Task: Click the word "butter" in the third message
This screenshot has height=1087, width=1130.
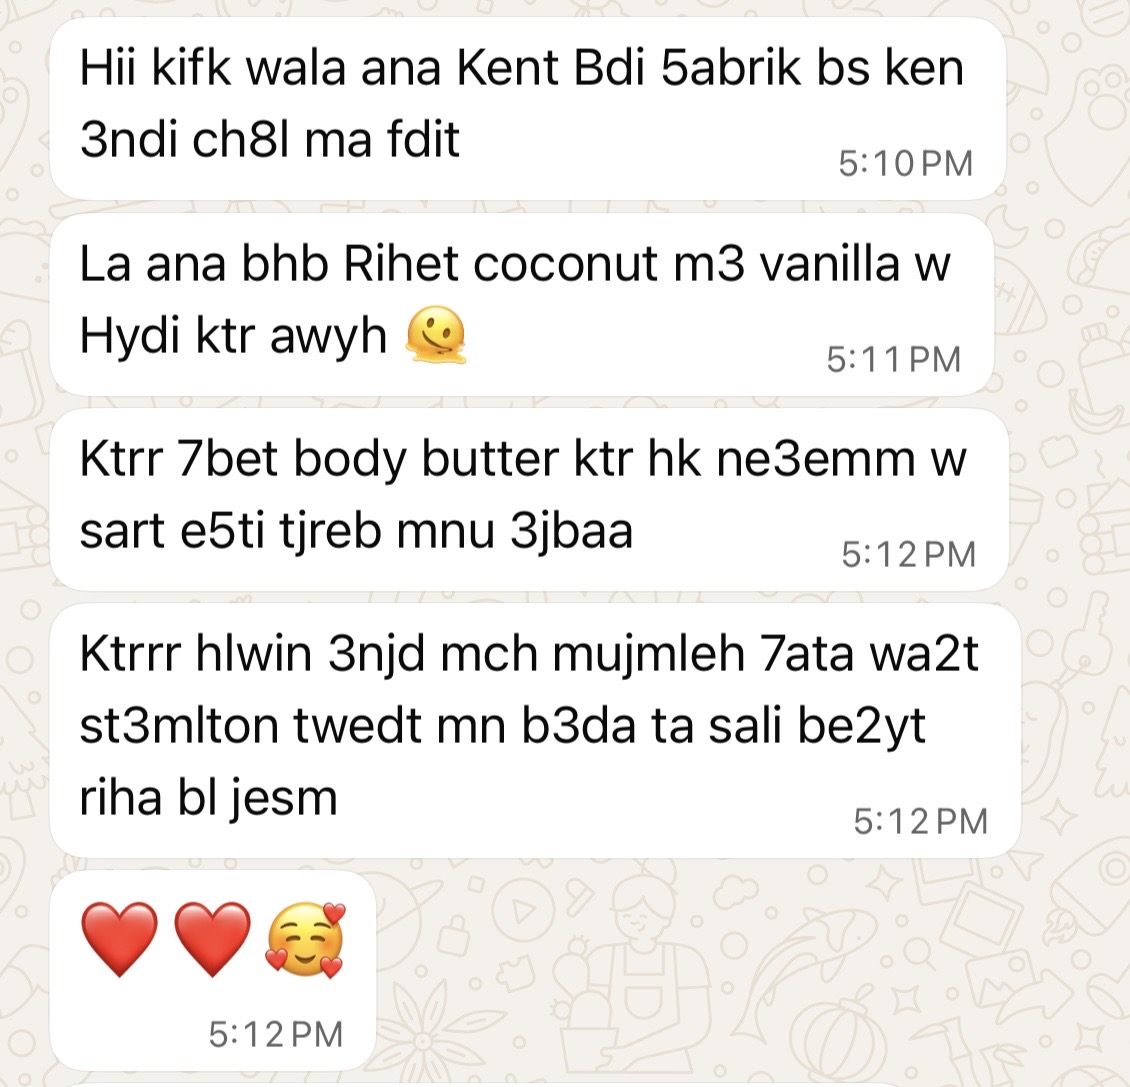Action: pos(490,459)
